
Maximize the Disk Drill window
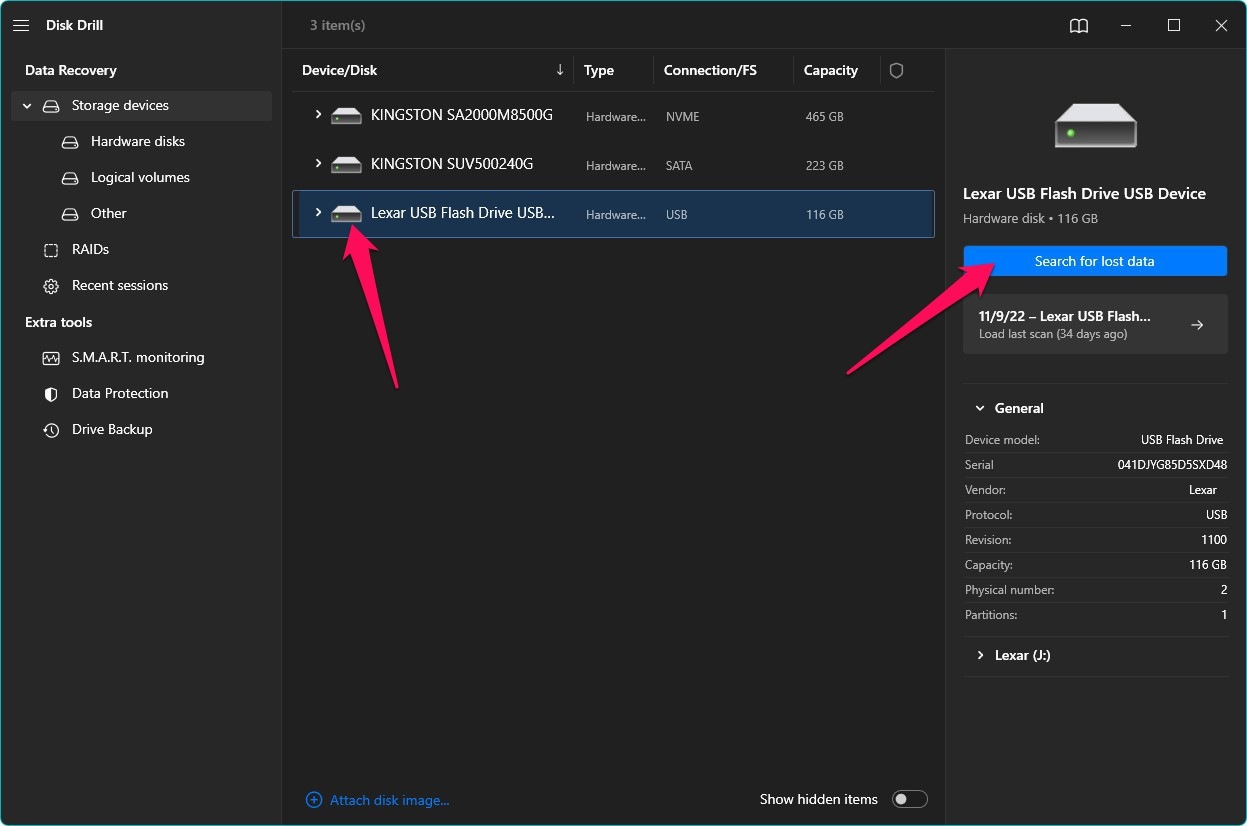point(1174,26)
